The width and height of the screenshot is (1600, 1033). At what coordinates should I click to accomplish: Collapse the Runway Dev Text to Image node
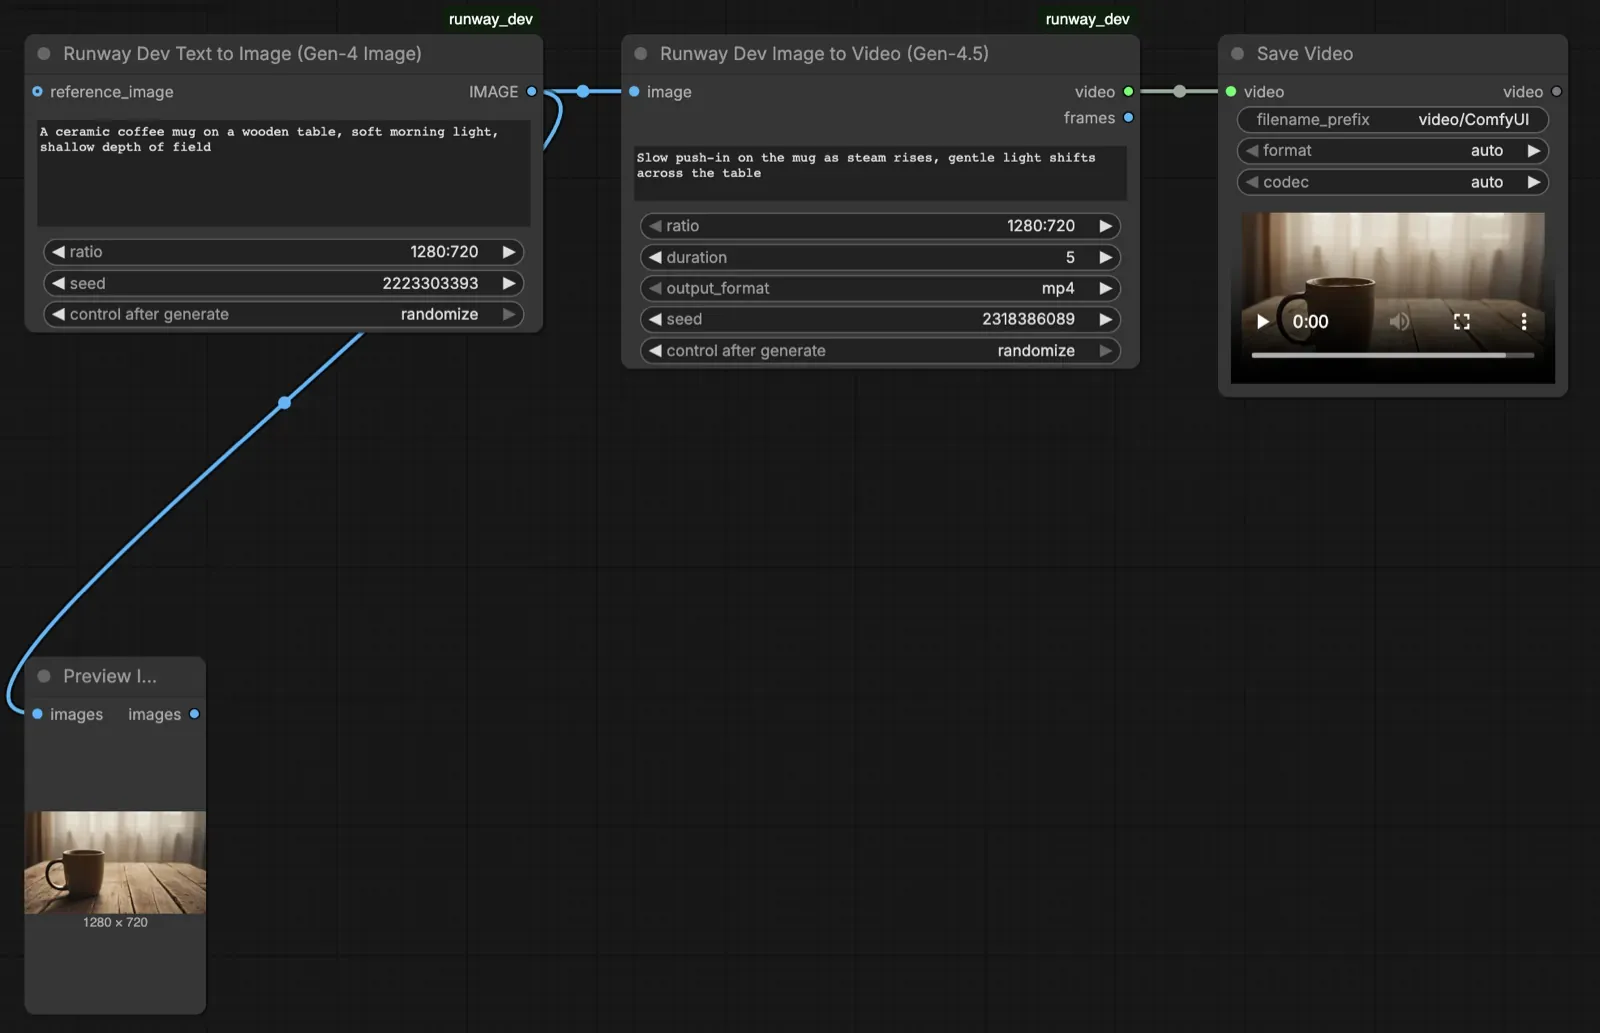point(44,54)
